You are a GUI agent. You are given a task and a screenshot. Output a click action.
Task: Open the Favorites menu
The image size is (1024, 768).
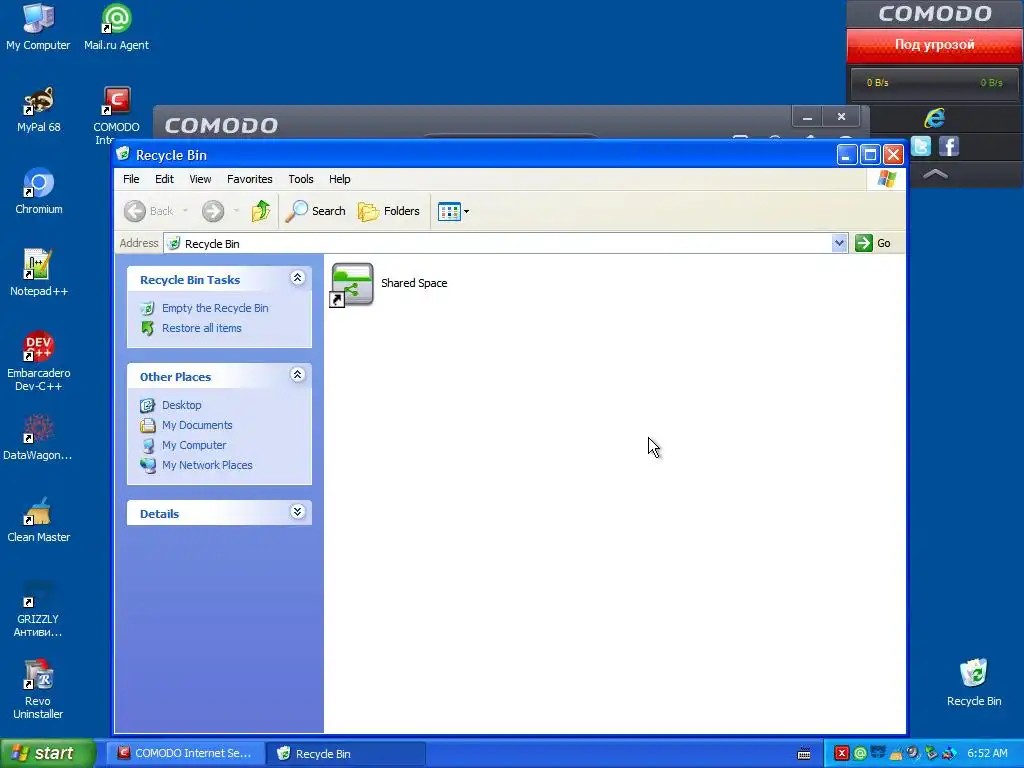(249, 179)
